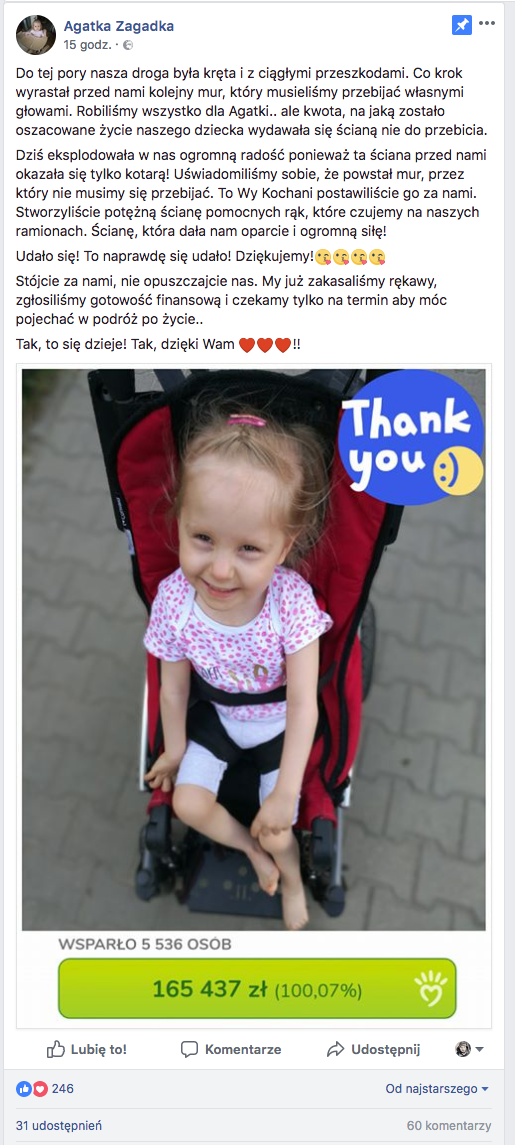
Task: Click the red heart reaction icon
Action: coord(40,1089)
